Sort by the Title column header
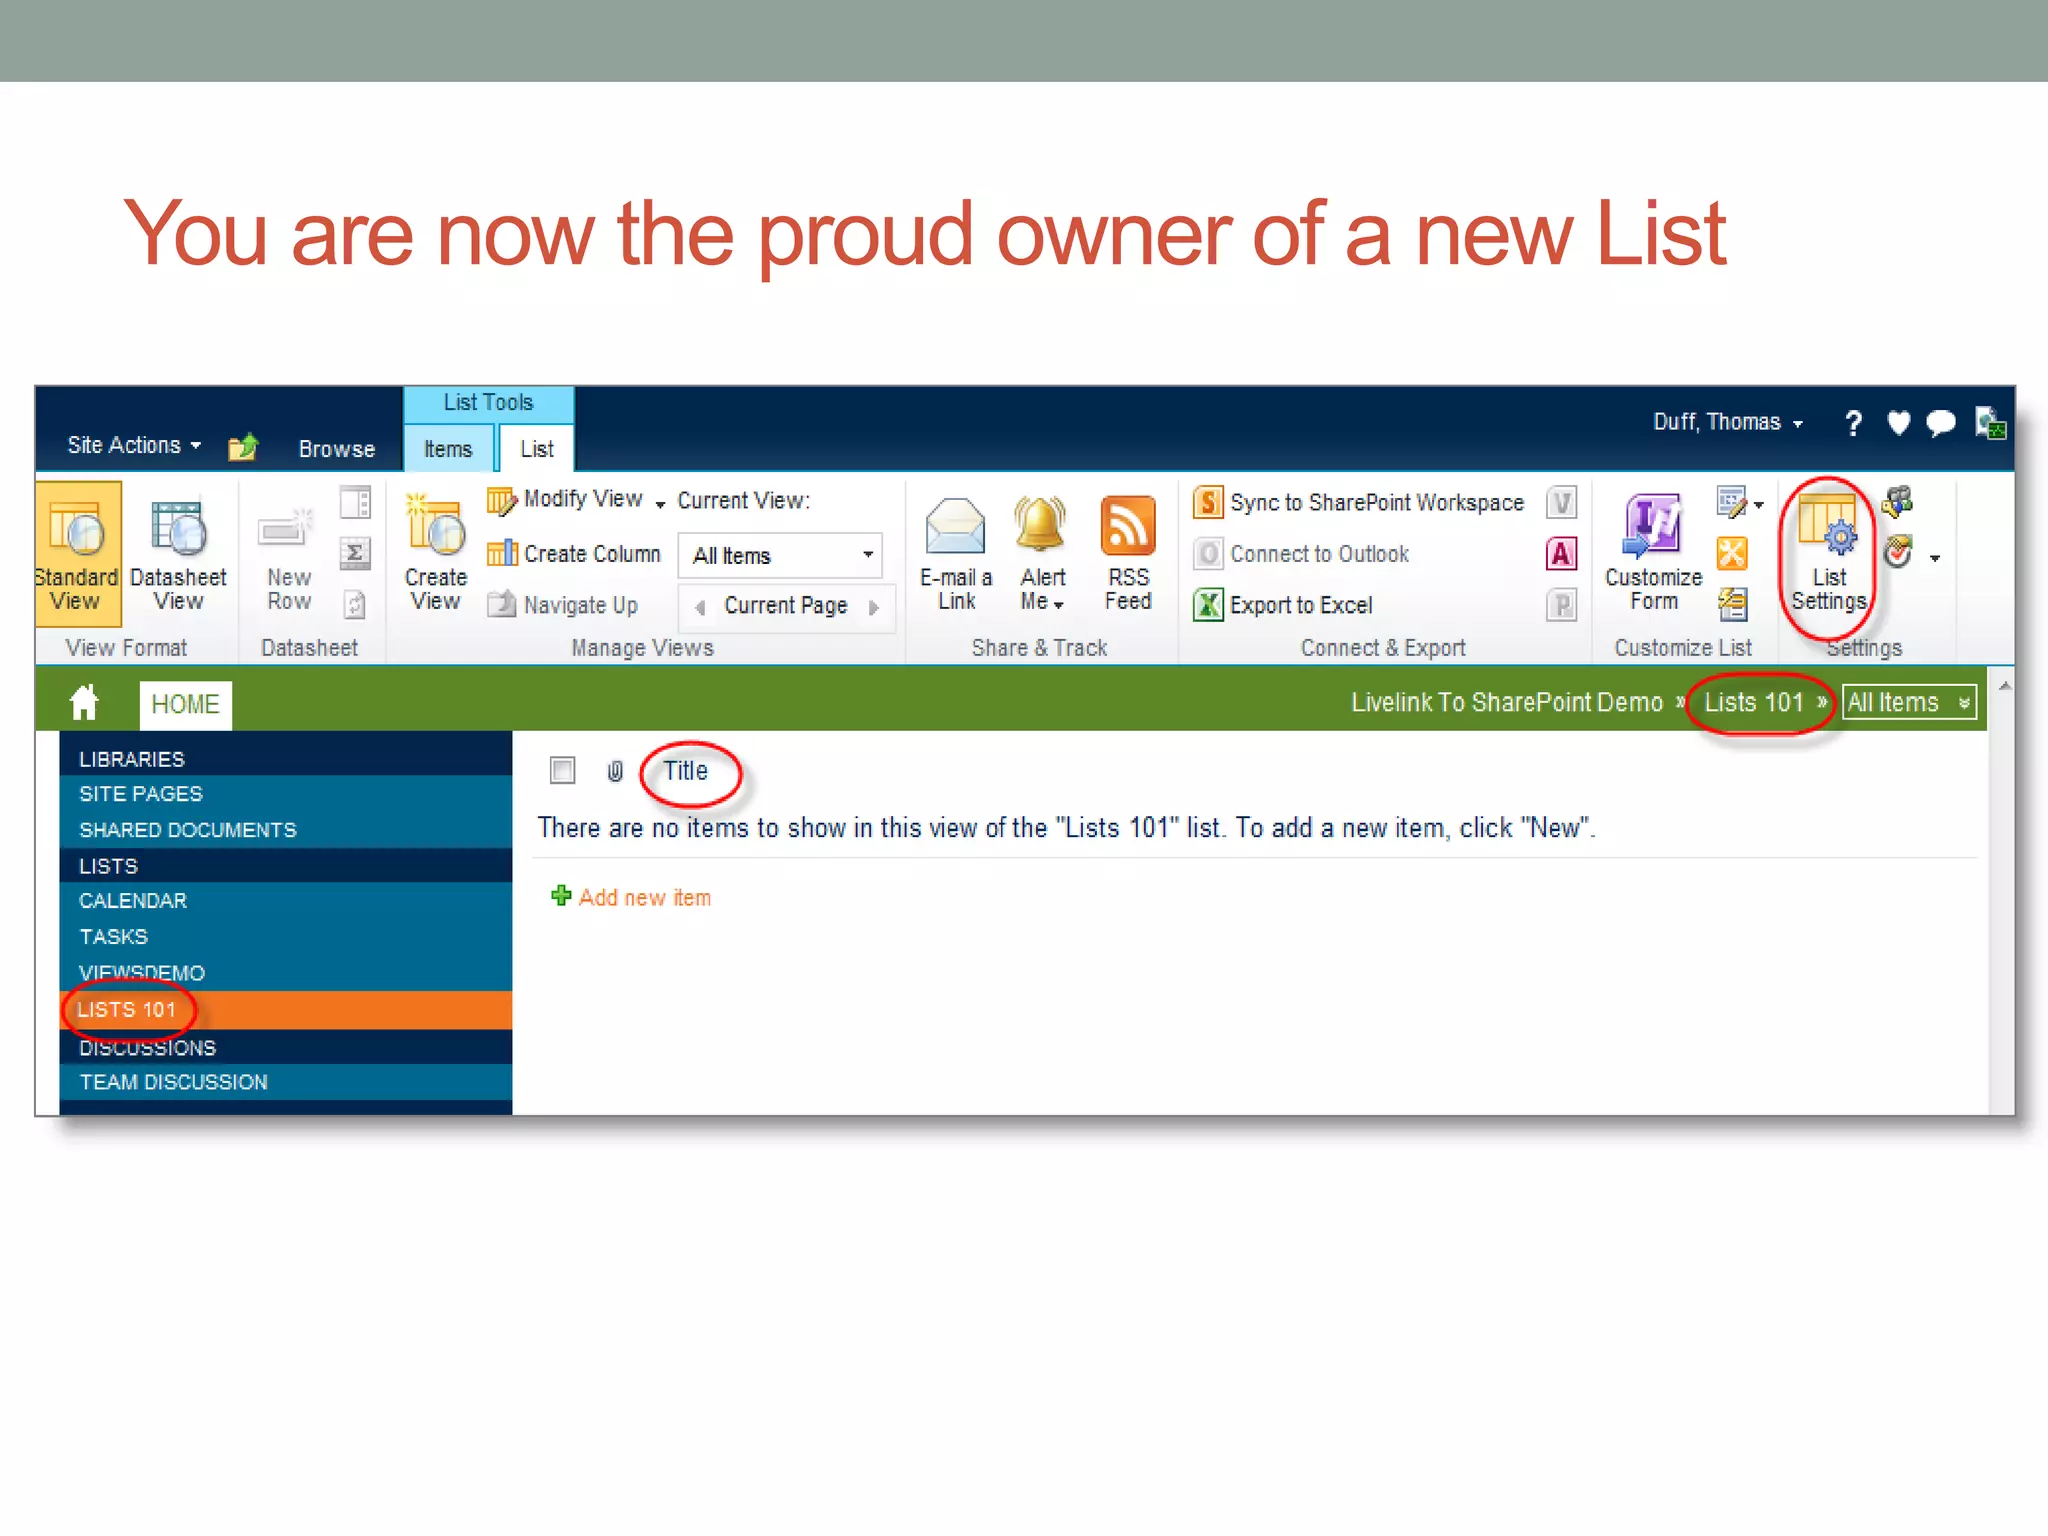This screenshot has height=1536, width=2048. click(x=685, y=771)
